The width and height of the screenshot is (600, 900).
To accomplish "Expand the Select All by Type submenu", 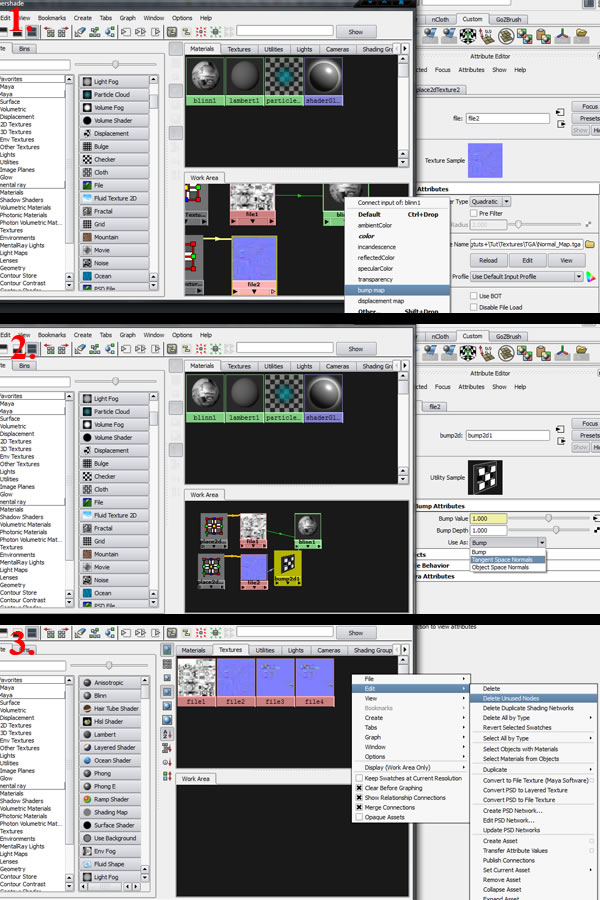I will pyautogui.click(x=534, y=738).
